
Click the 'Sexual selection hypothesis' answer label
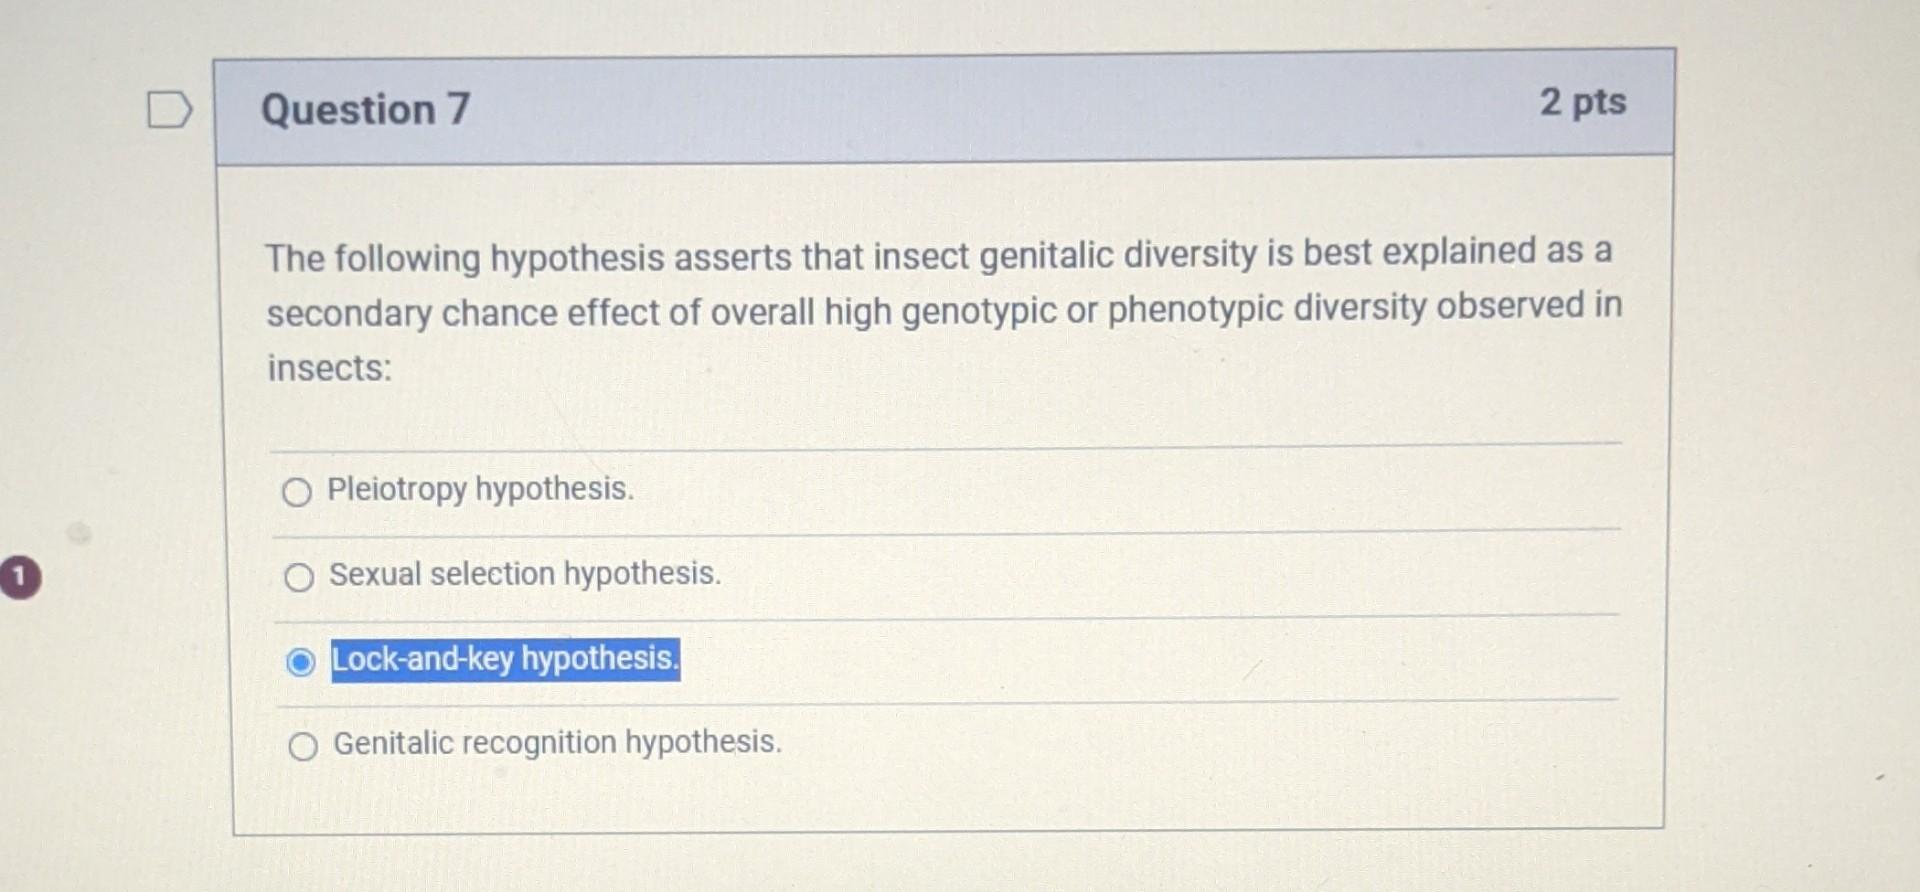pos(524,575)
